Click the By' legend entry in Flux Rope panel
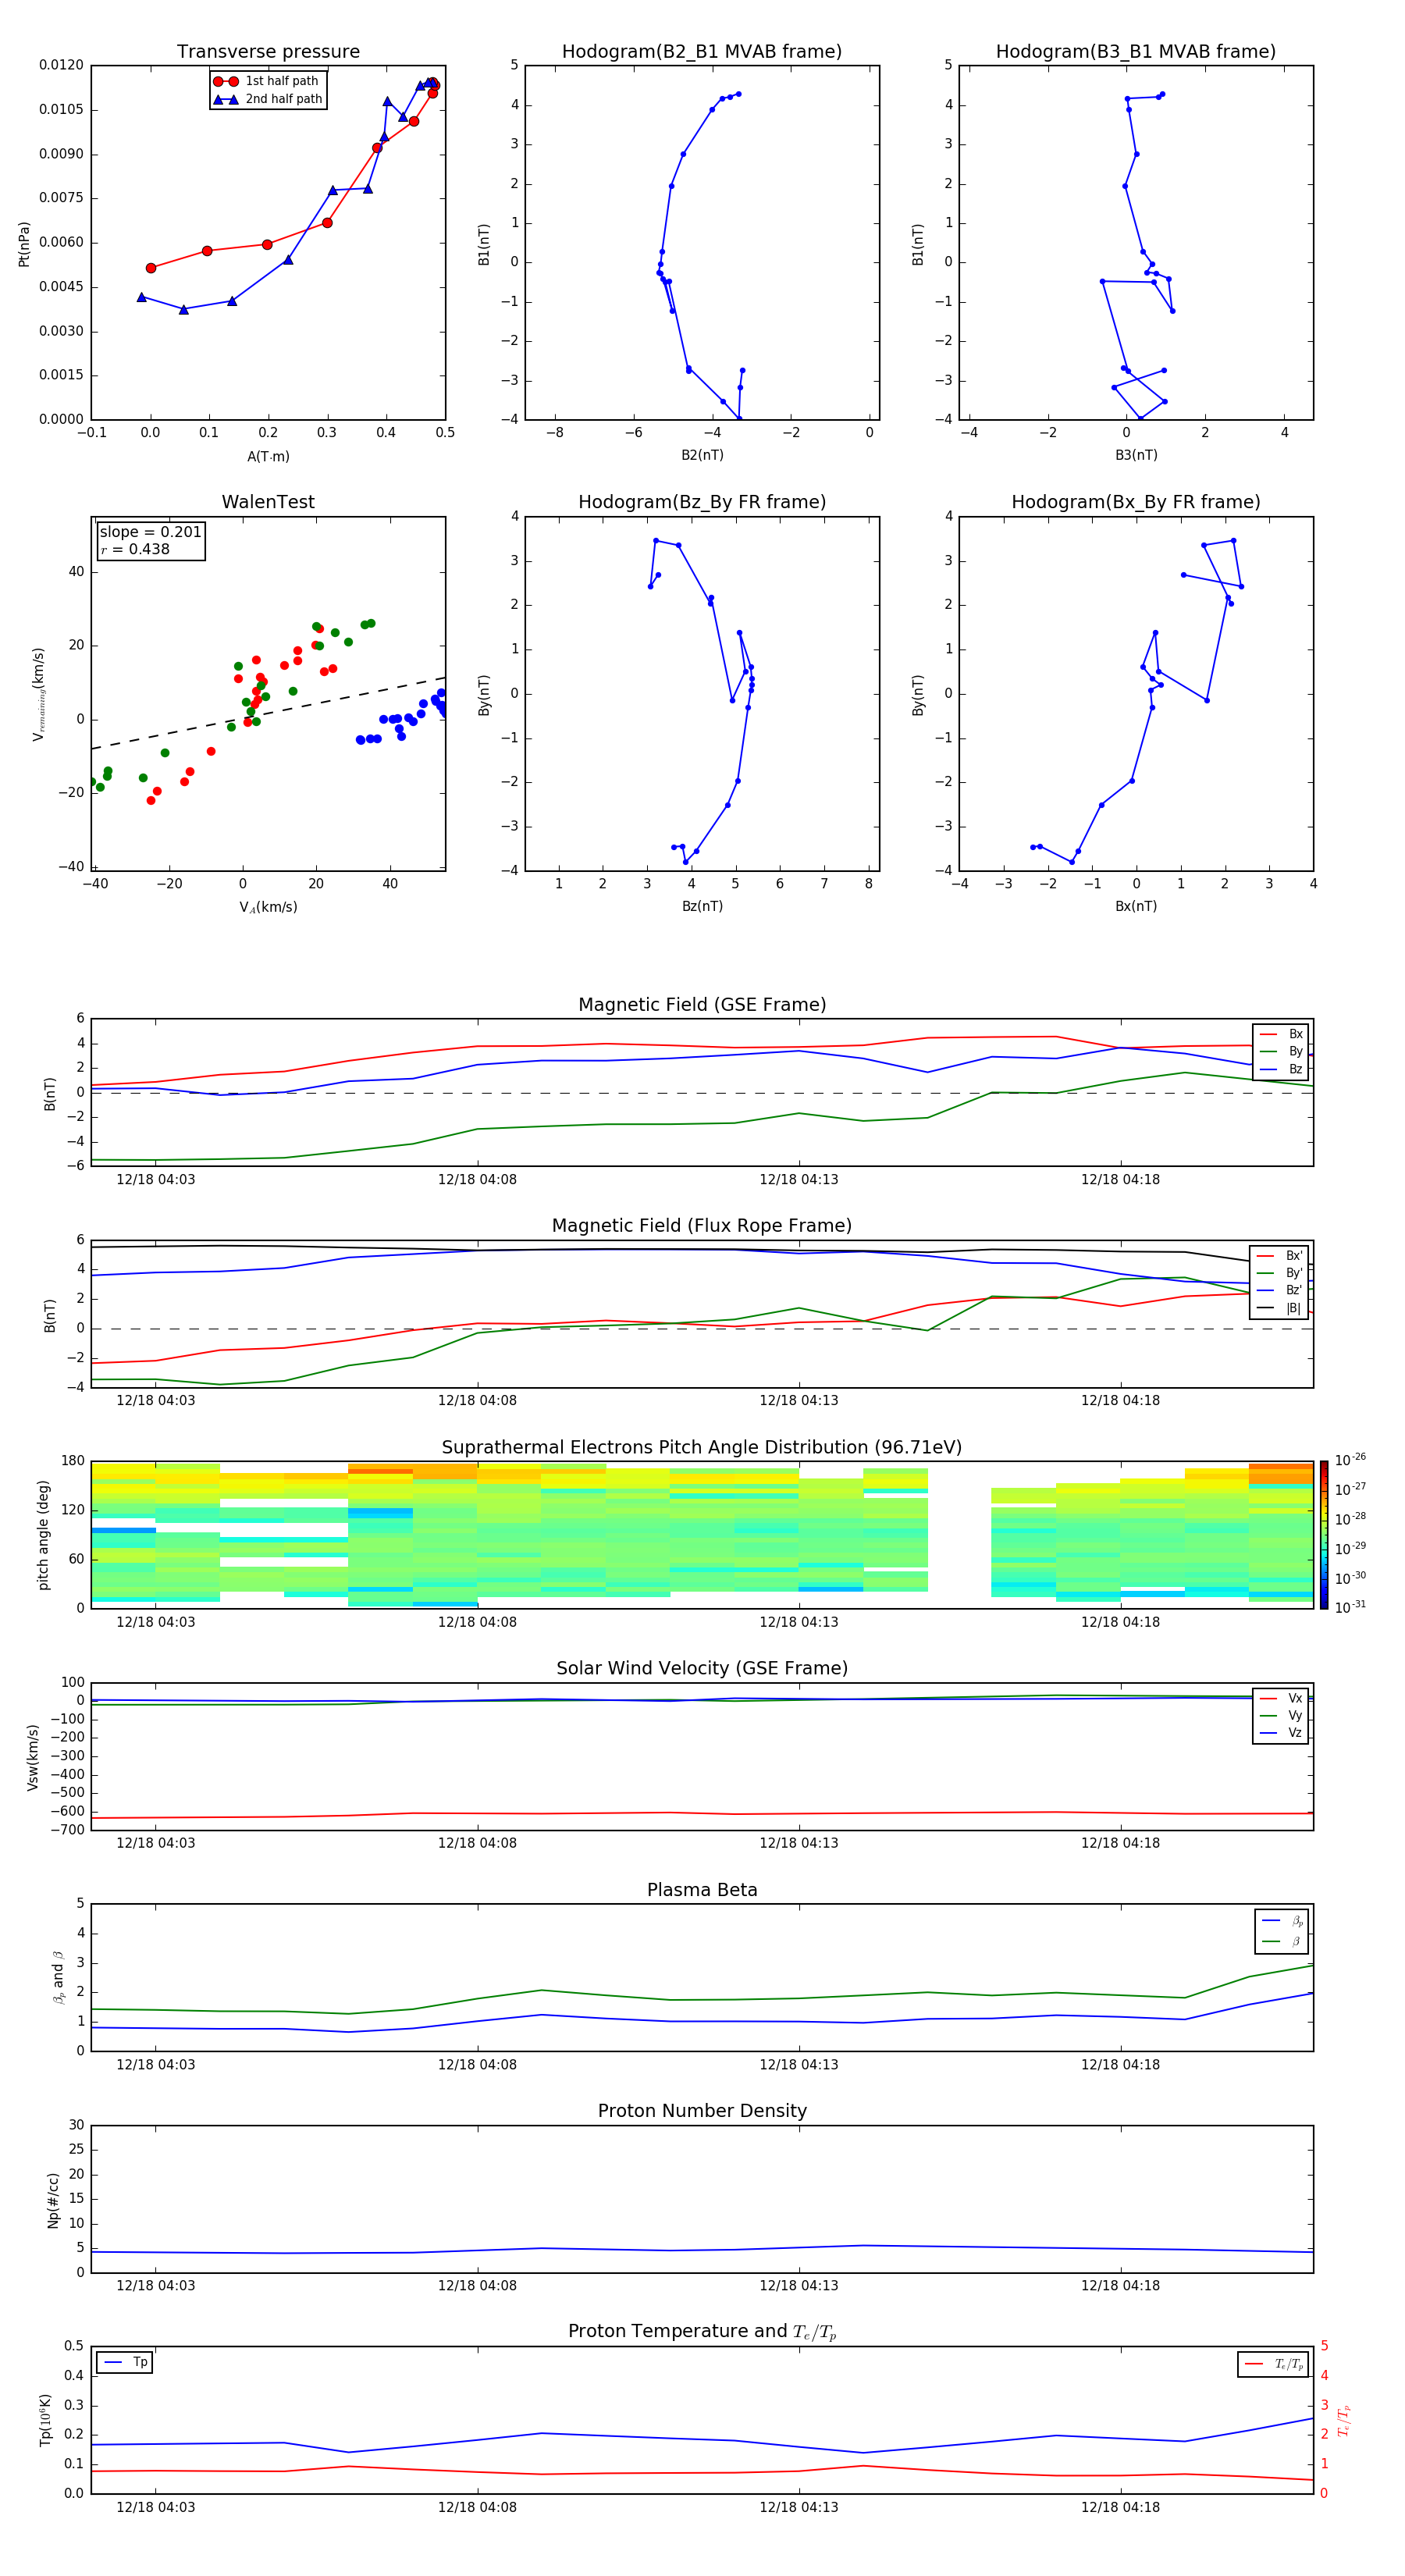The height and width of the screenshot is (2576, 1405). click(1279, 1274)
